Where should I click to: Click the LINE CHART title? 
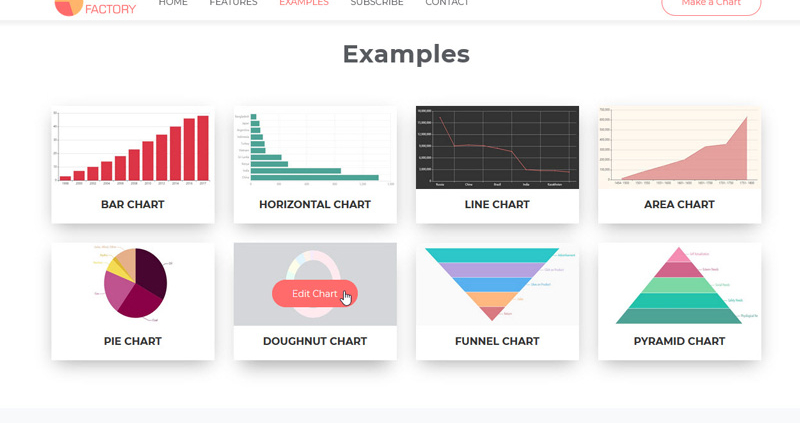point(497,205)
